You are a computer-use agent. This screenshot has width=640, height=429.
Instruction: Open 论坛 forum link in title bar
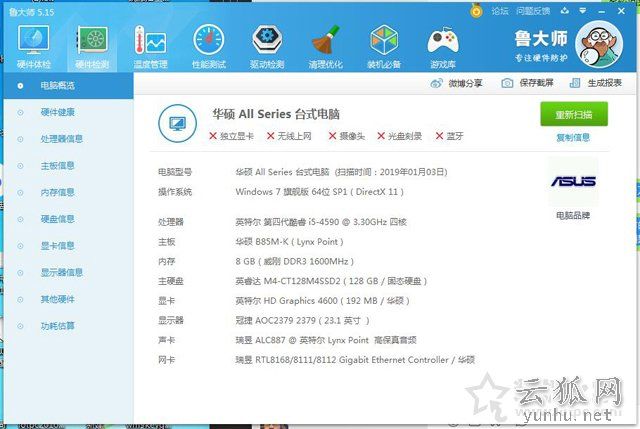click(500, 11)
